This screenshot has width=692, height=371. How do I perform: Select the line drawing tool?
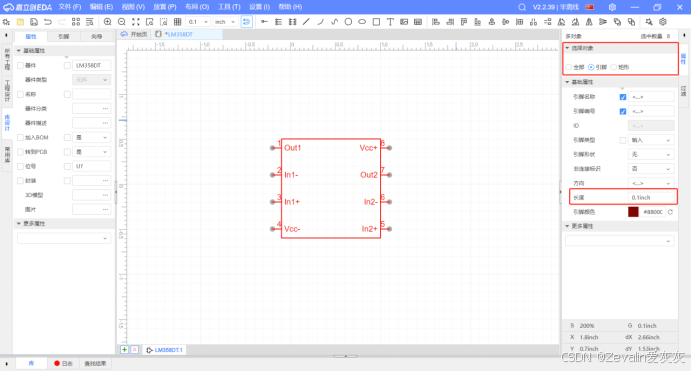click(x=306, y=22)
